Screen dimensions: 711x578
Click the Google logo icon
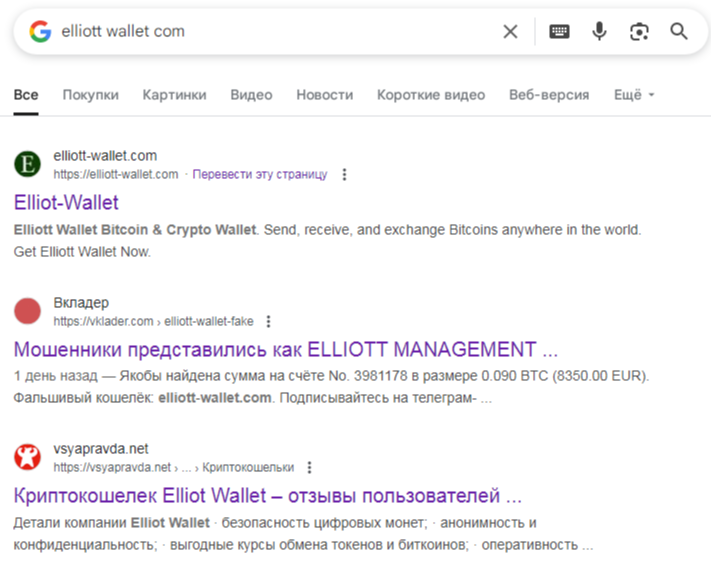point(40,31)
